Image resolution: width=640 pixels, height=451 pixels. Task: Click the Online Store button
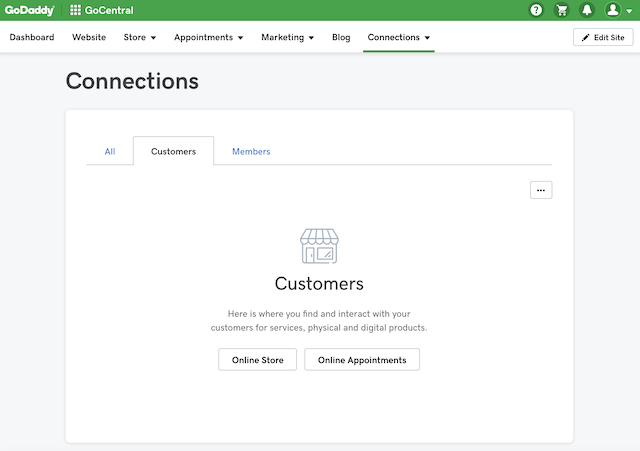pyautogui.click(x=258, y=360)
